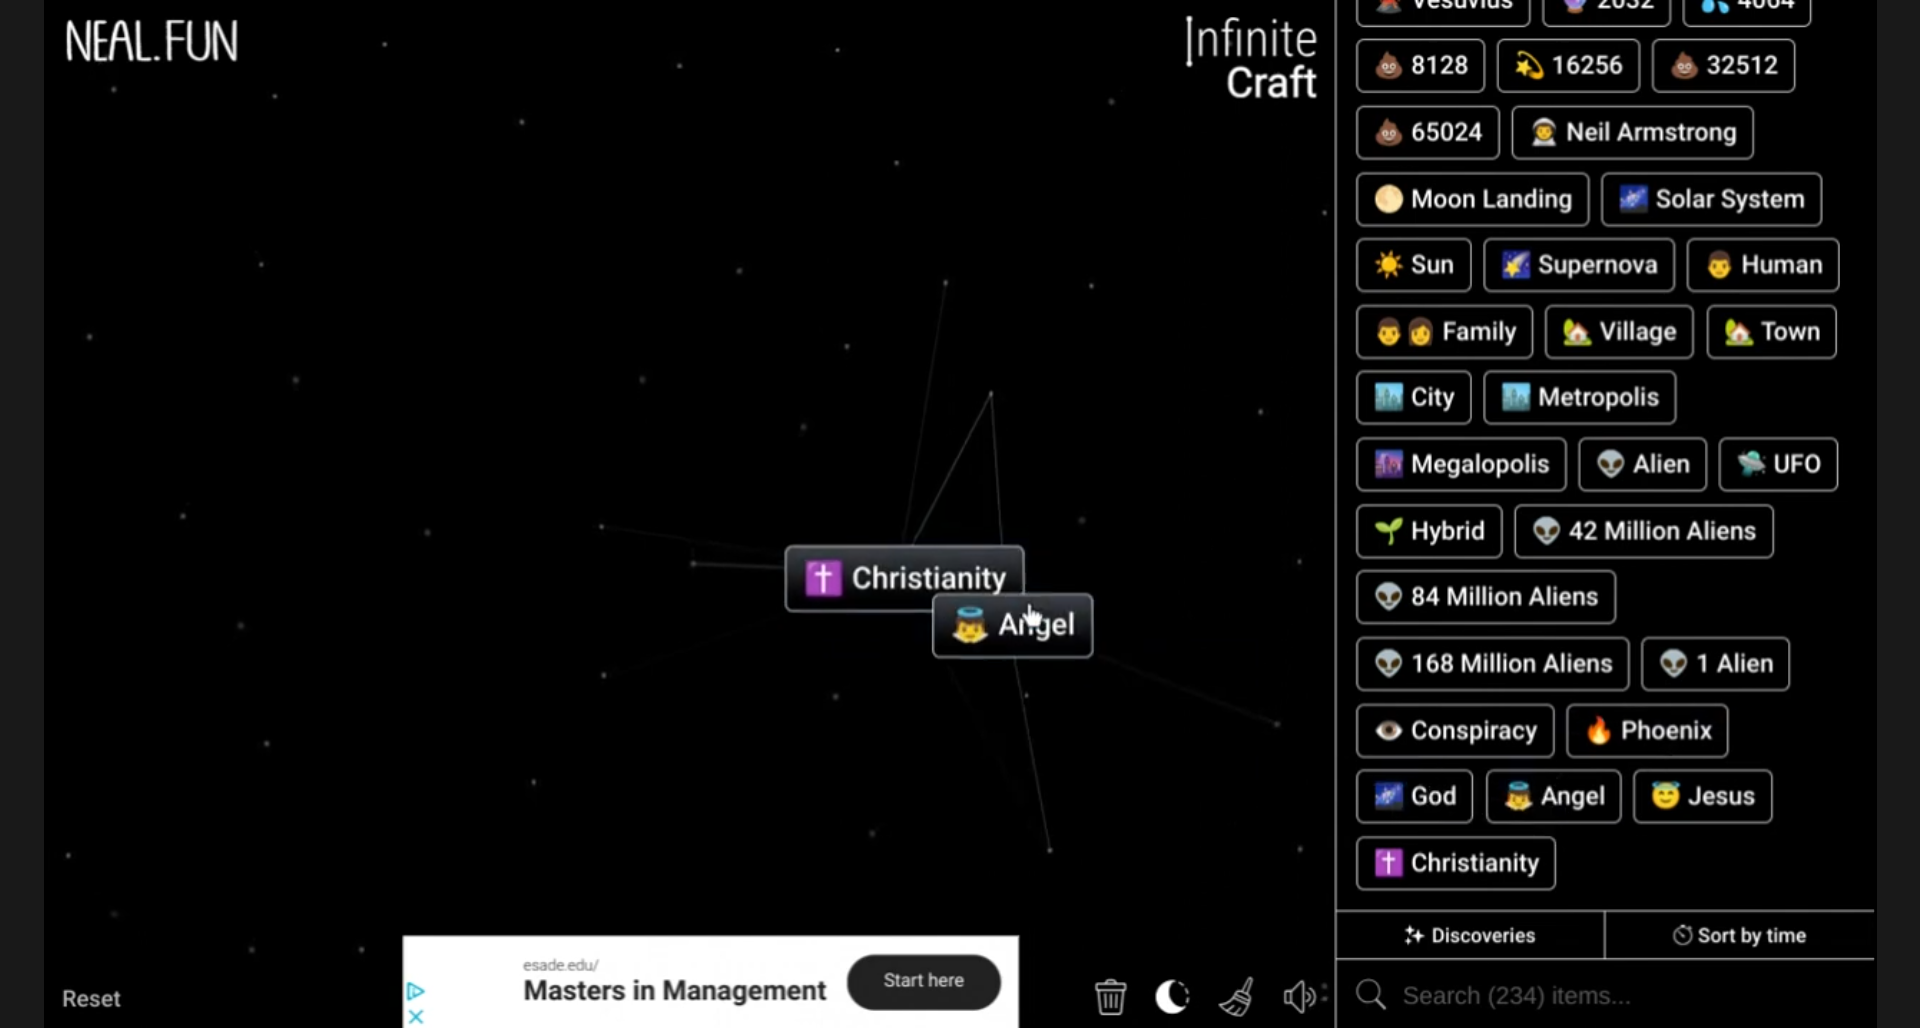
Task: Select the Human element
Action: 1763,265
